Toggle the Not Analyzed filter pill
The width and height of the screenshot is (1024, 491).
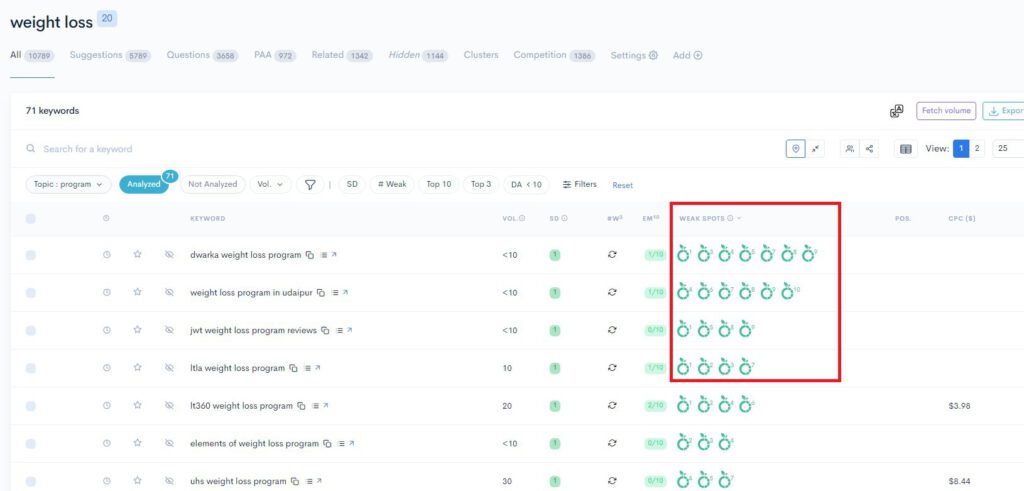tap(213, 185)
